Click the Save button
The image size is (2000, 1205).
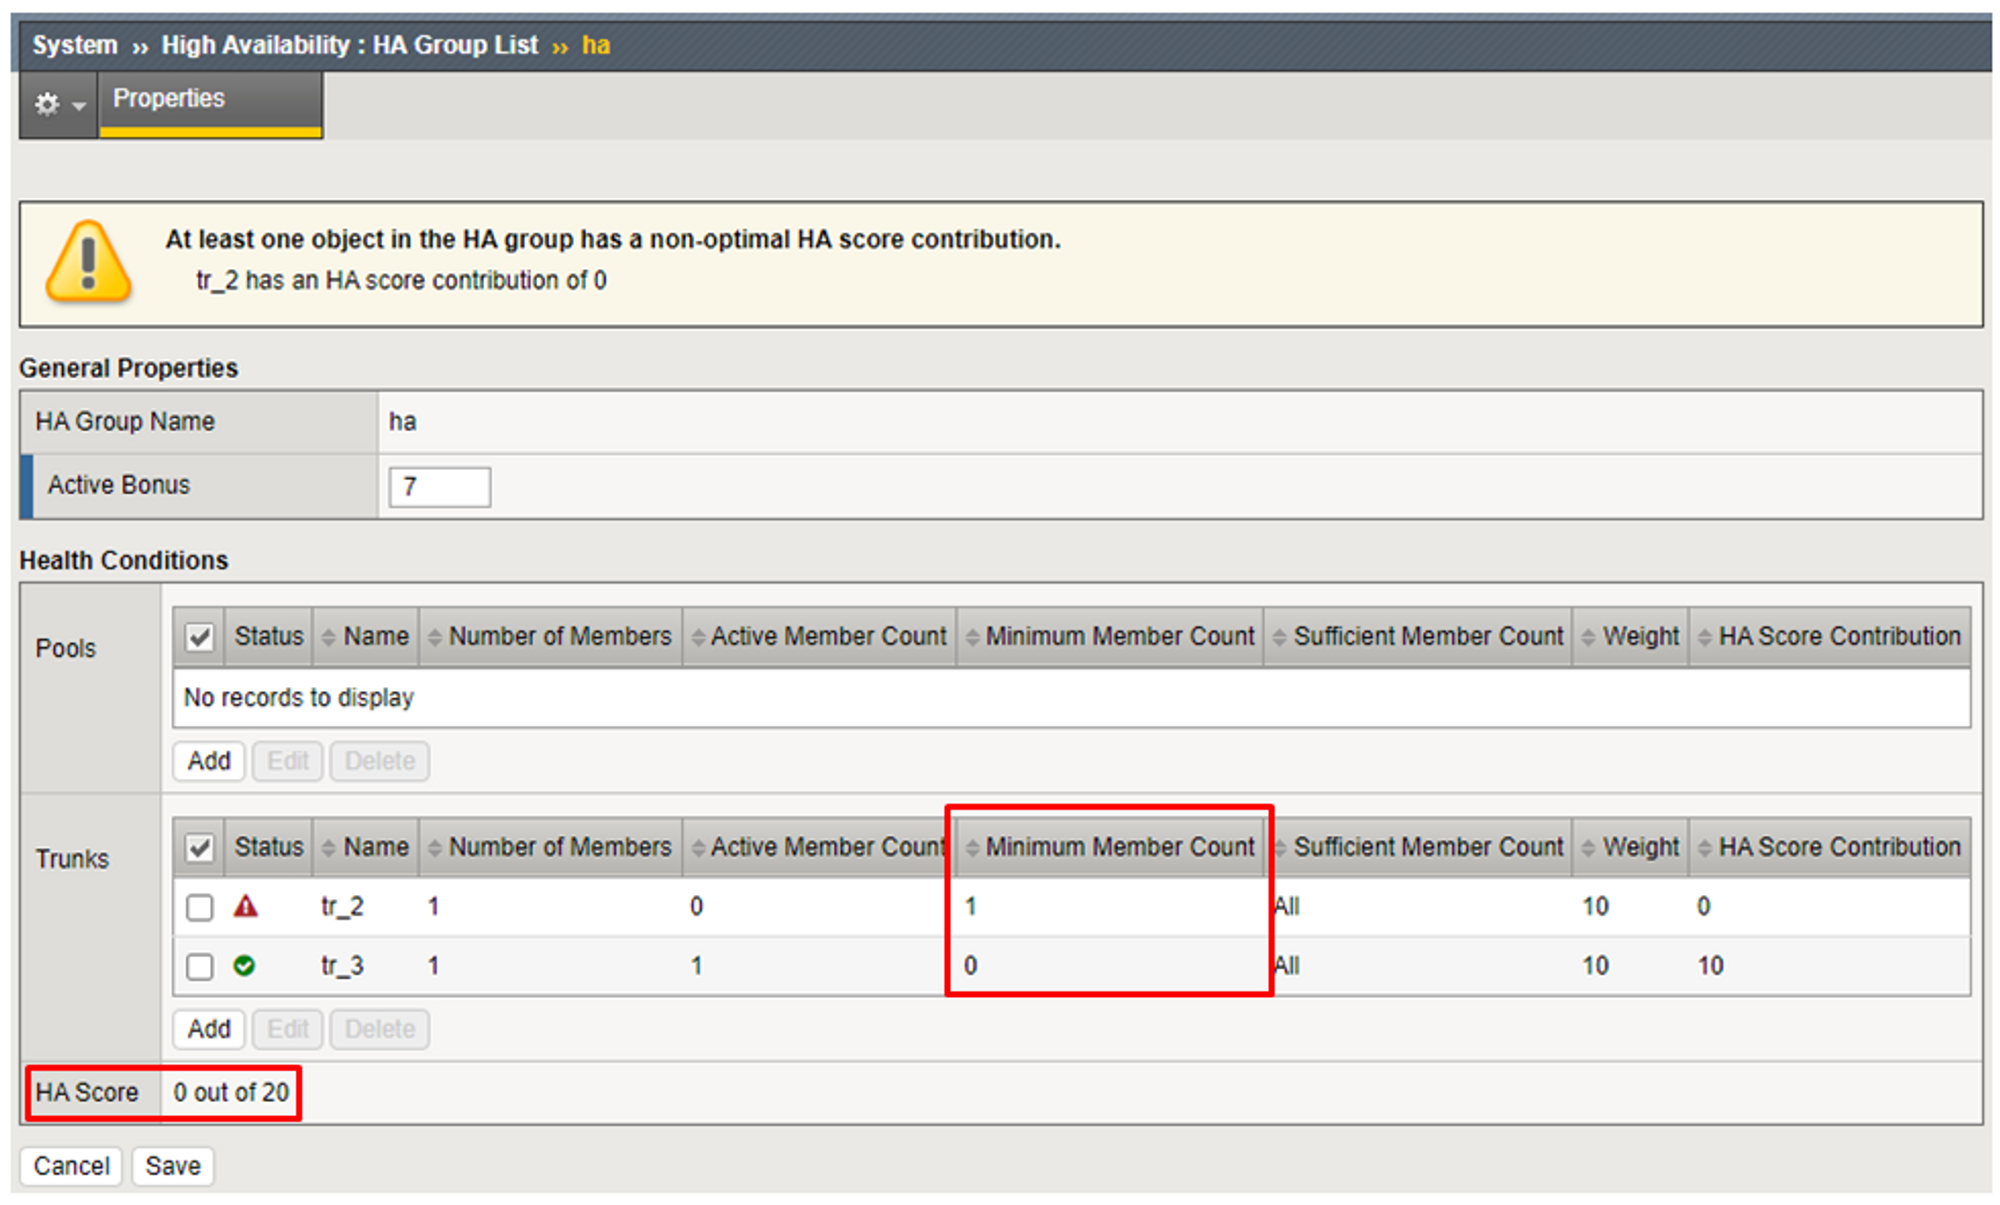tap(173, 1166)
